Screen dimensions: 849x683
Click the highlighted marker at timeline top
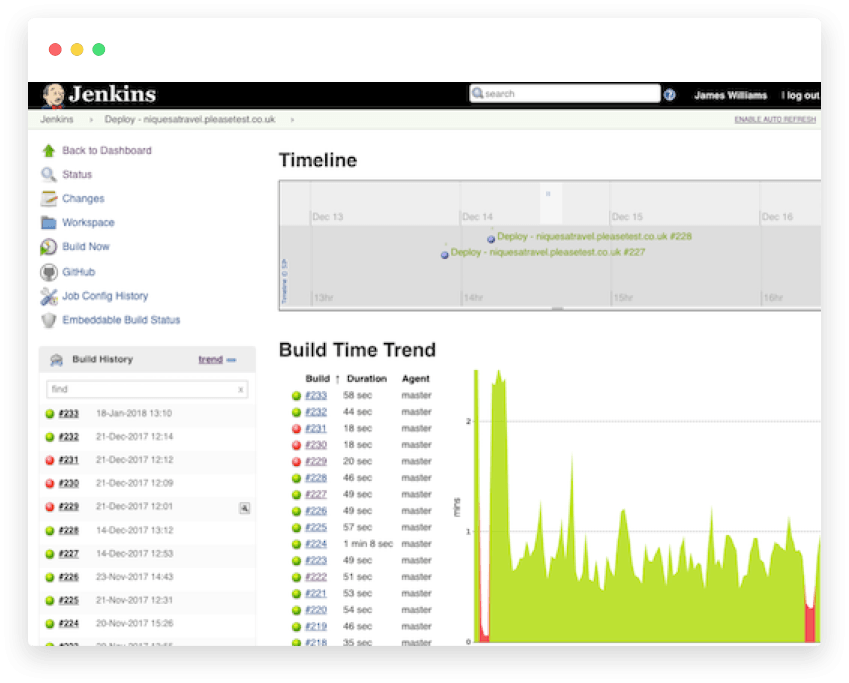548,193
